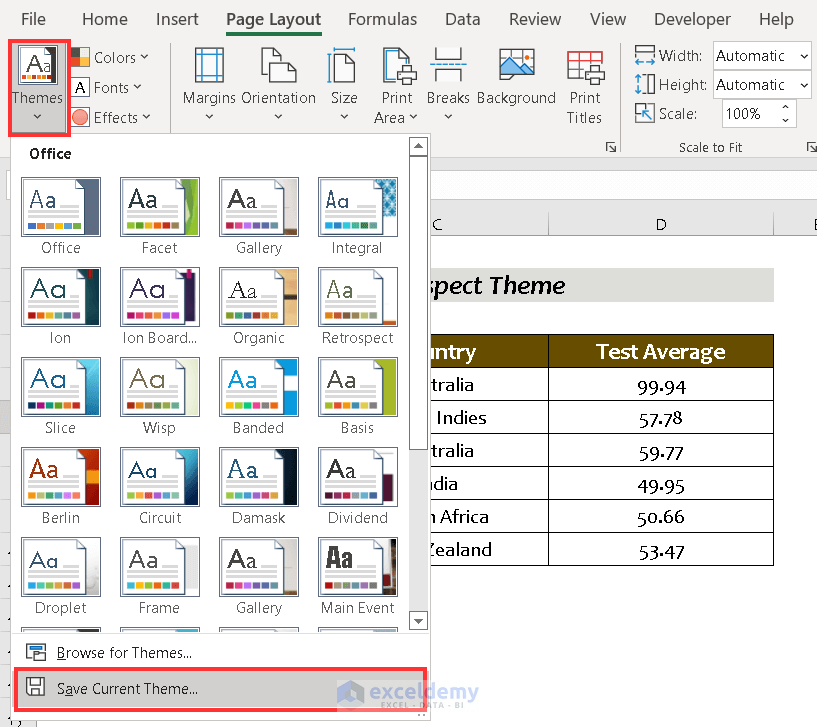The image size is (817, 727).
Task: Open page Orientation options
Action: pos(278,85)
